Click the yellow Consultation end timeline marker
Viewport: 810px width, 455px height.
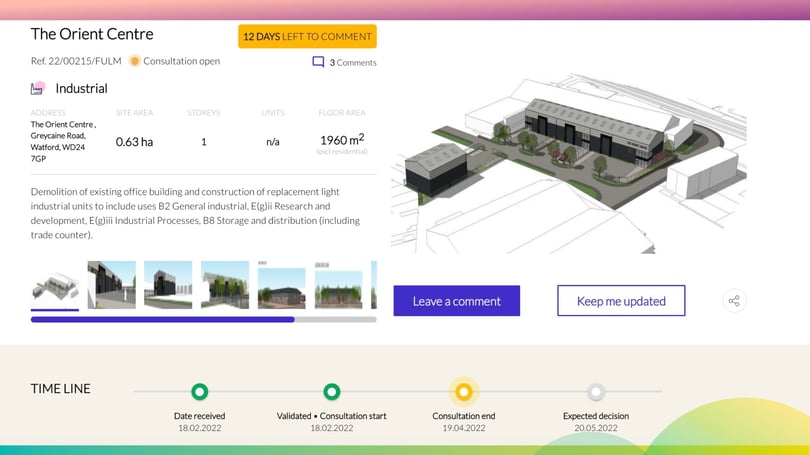pos(464,391)
